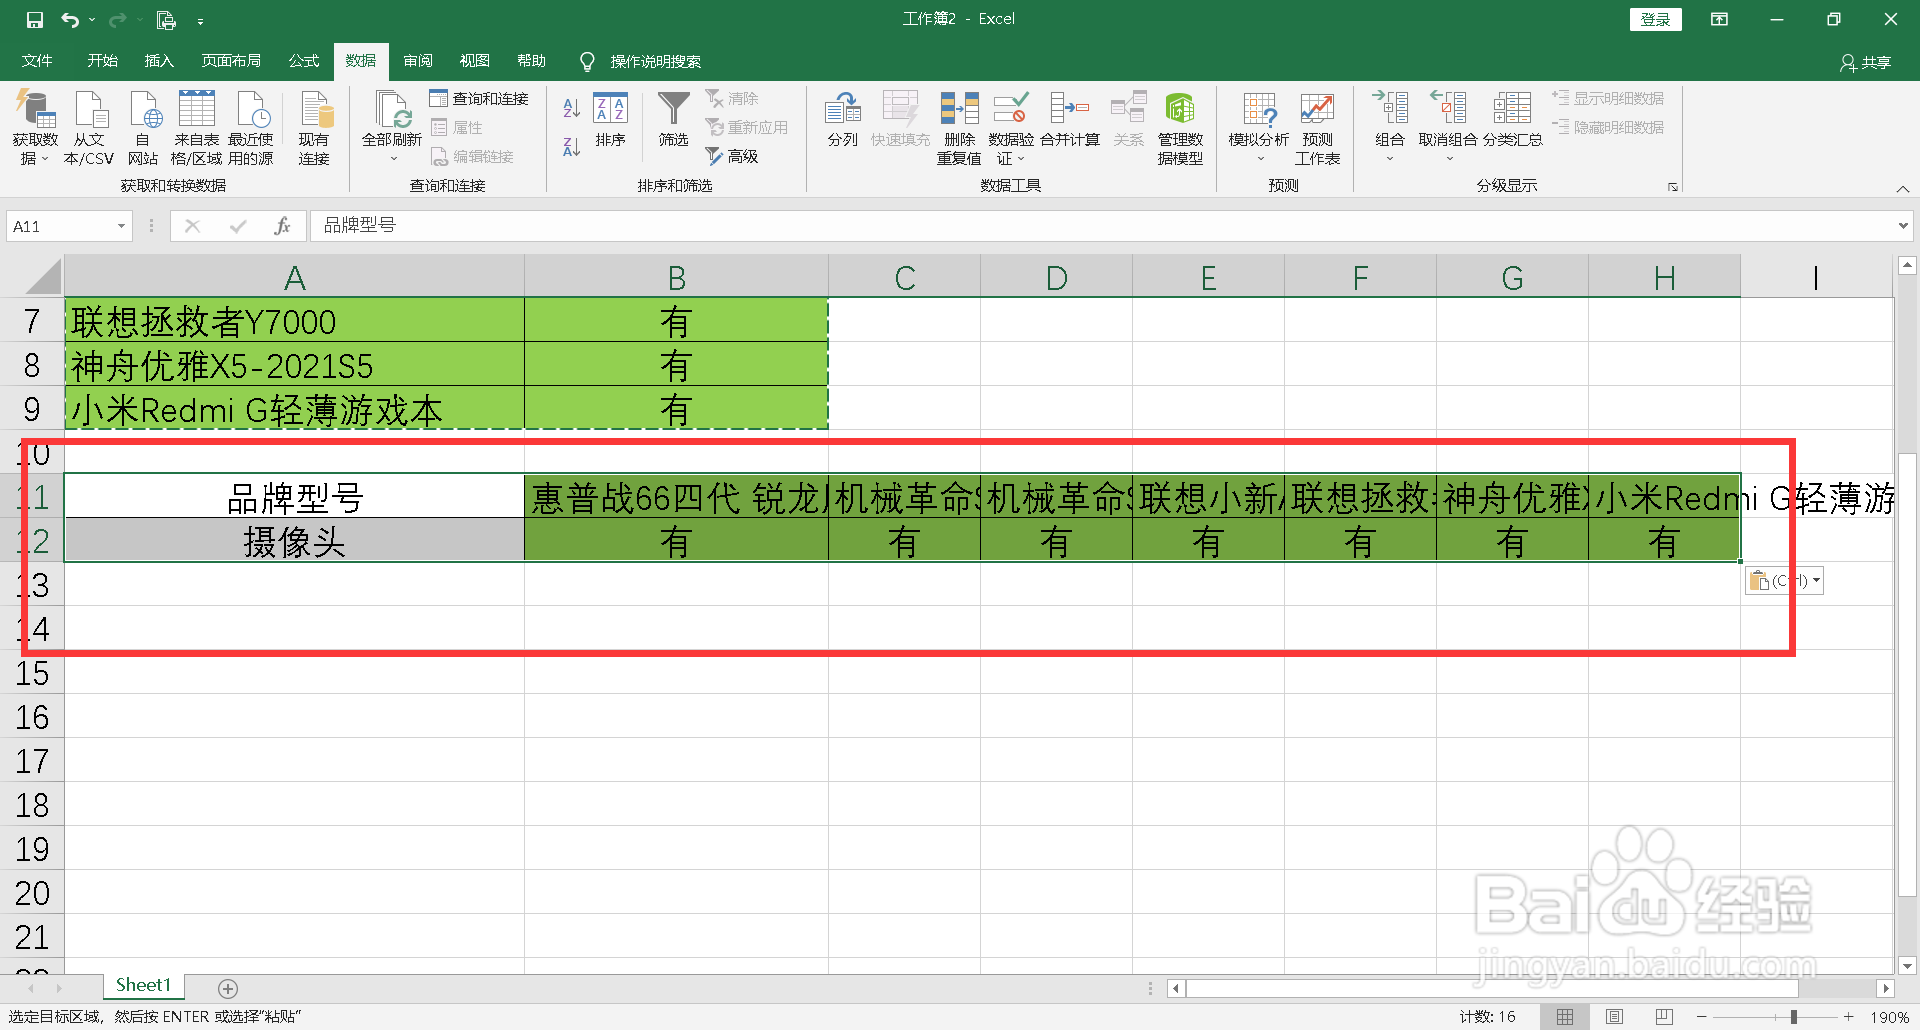
Task: Click From Web (自网站) icon
Action: (143, 128)
